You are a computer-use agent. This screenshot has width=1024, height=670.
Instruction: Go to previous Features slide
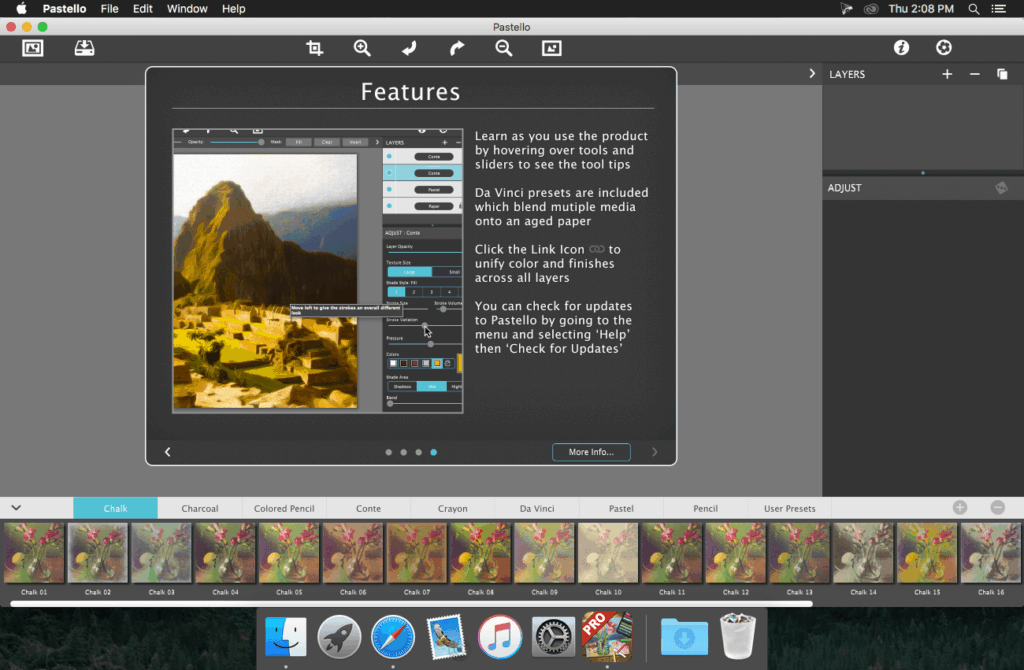(x=168, y=452)
